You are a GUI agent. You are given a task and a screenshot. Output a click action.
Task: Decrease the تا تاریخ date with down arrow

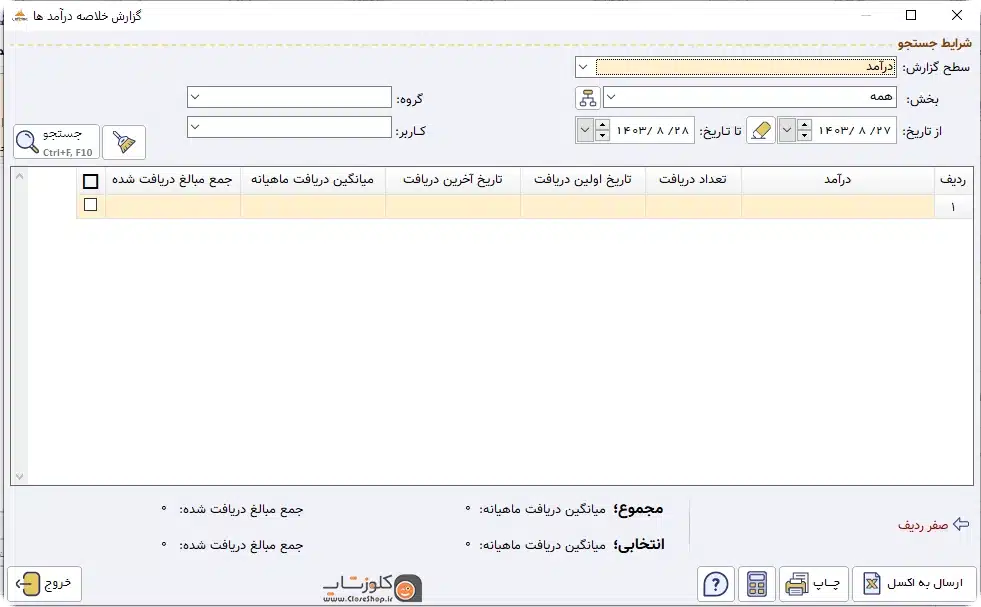pyautogui.click(x=602, y=136)
